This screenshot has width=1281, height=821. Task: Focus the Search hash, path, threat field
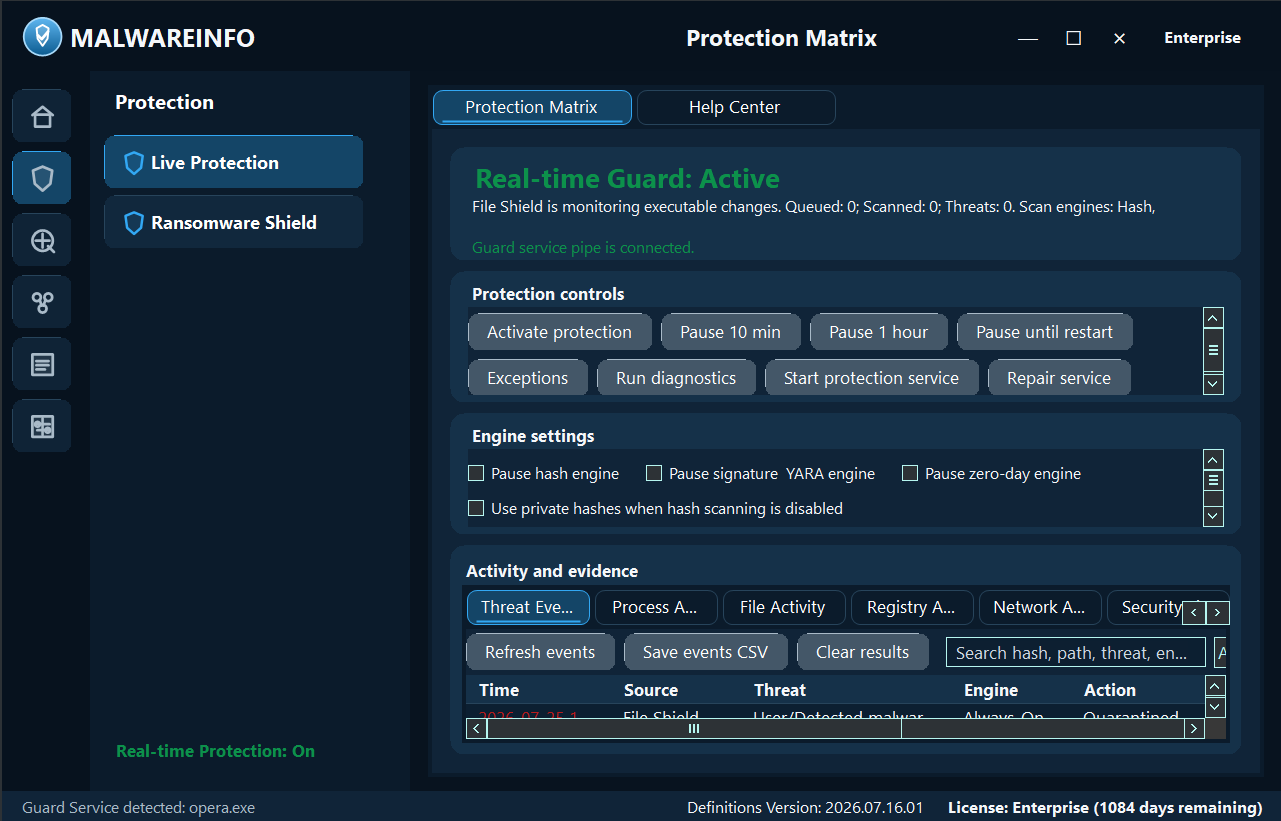point(1076,653)
